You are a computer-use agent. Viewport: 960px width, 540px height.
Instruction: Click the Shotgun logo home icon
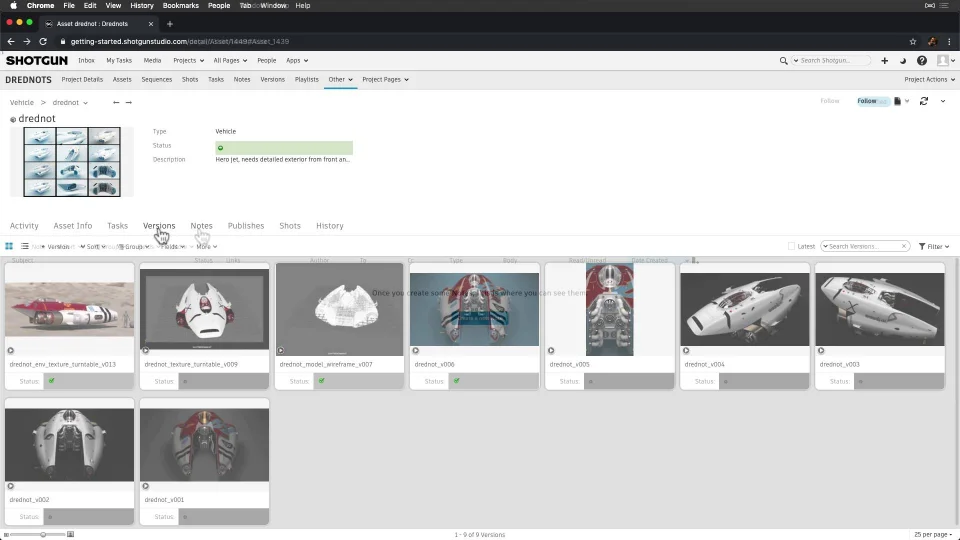37,61
